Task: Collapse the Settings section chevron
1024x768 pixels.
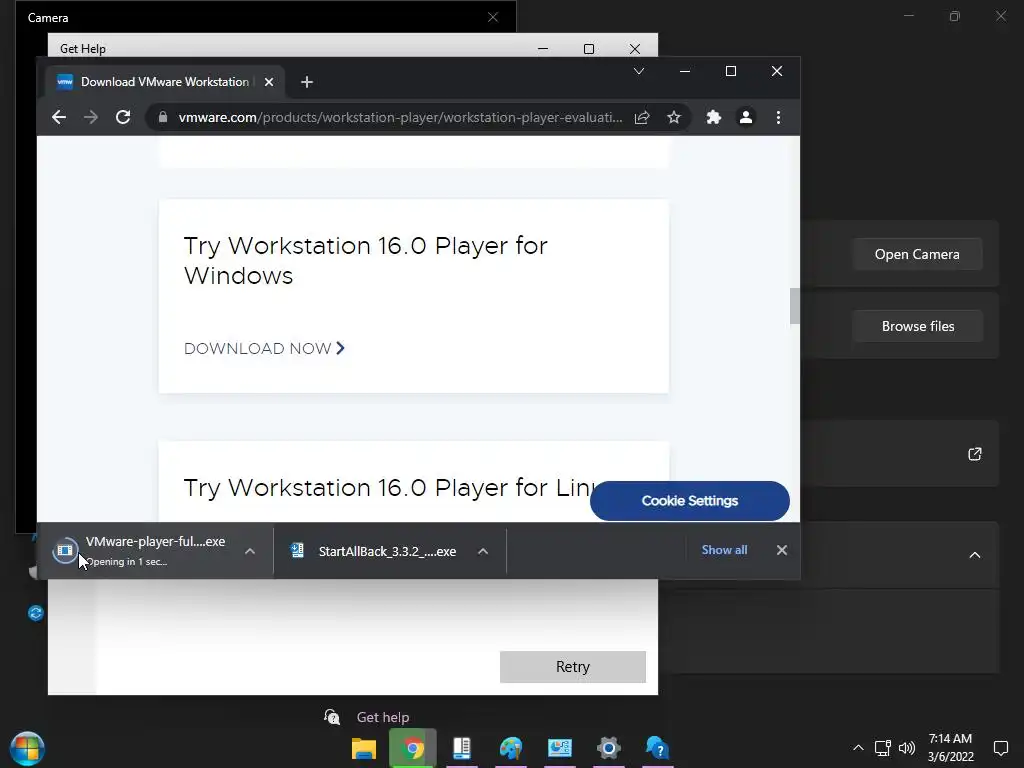Action: click(974, 555)
